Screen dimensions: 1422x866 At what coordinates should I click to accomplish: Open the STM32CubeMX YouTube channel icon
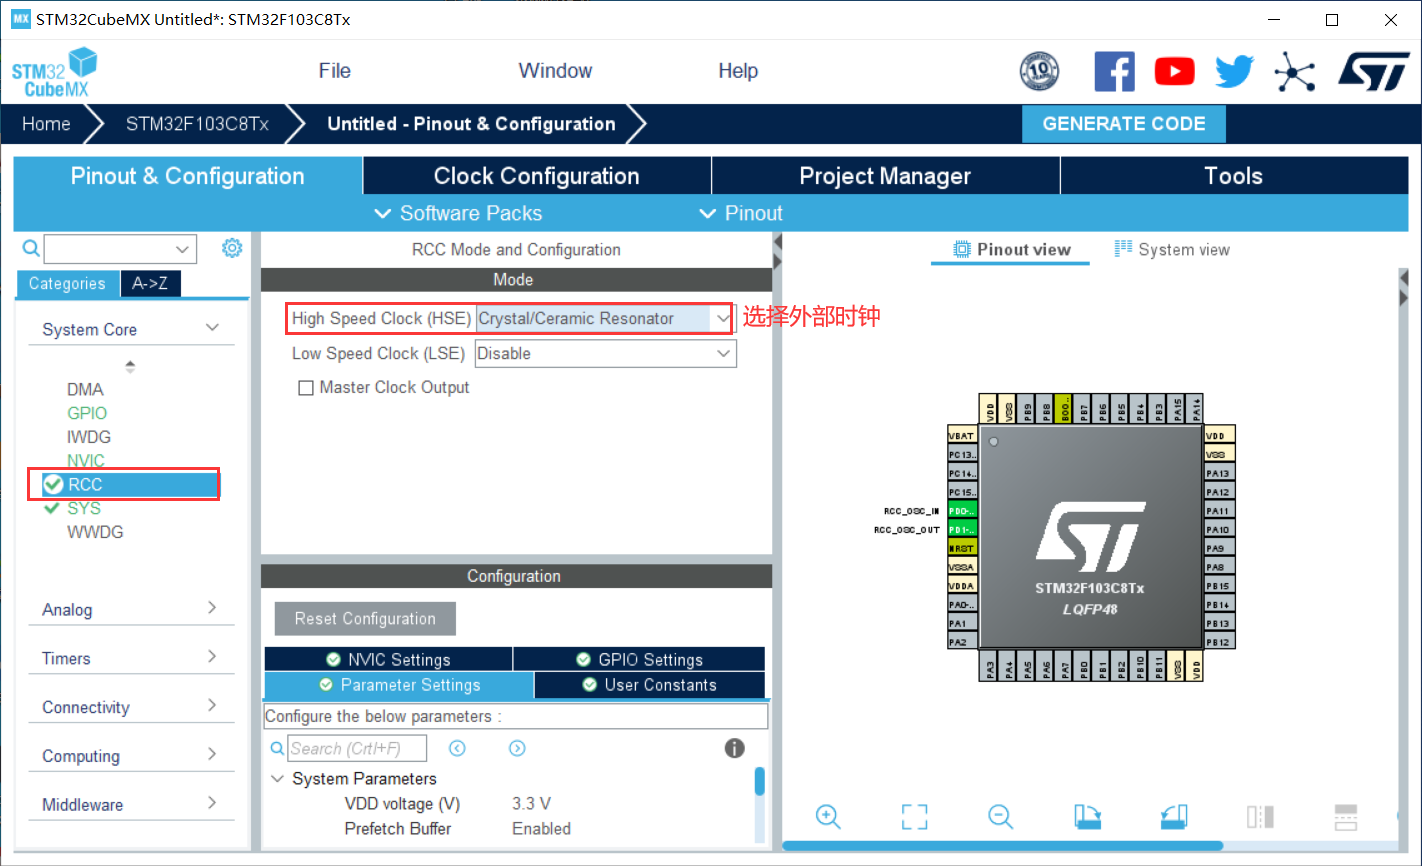1174,71
